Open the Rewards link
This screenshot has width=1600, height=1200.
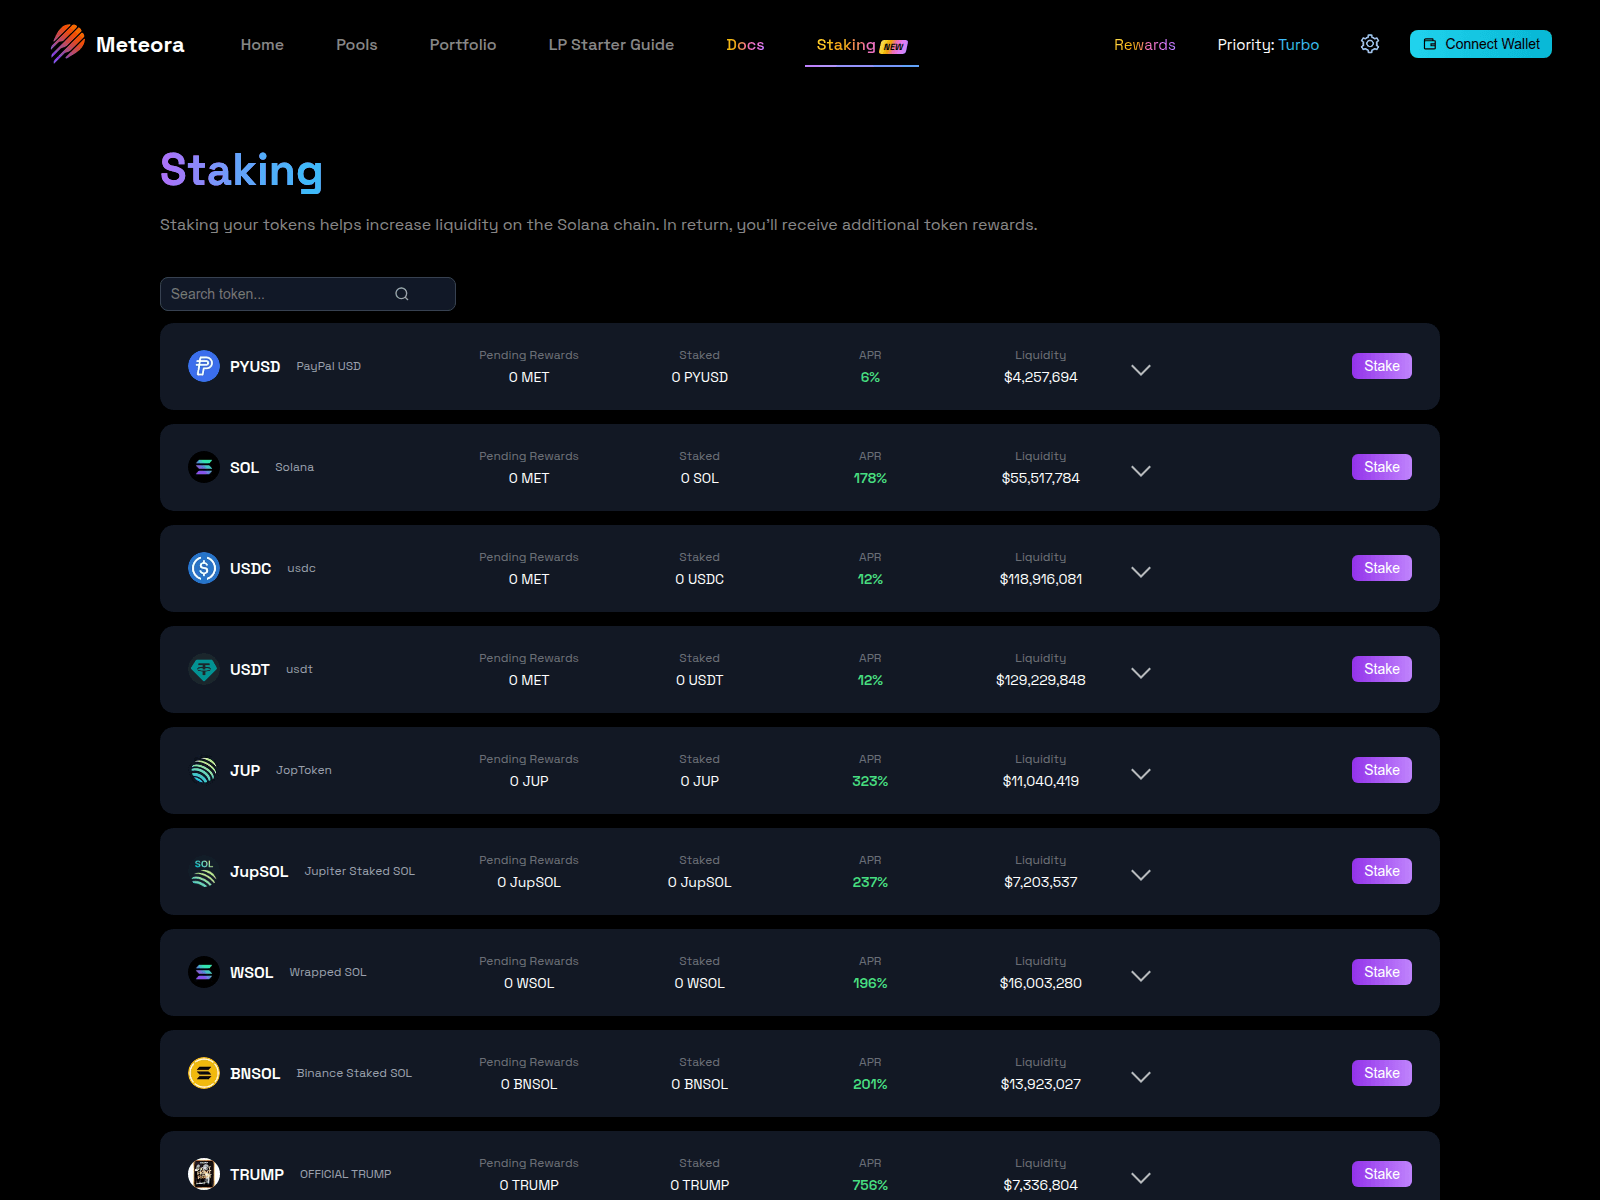(1144, 44)
